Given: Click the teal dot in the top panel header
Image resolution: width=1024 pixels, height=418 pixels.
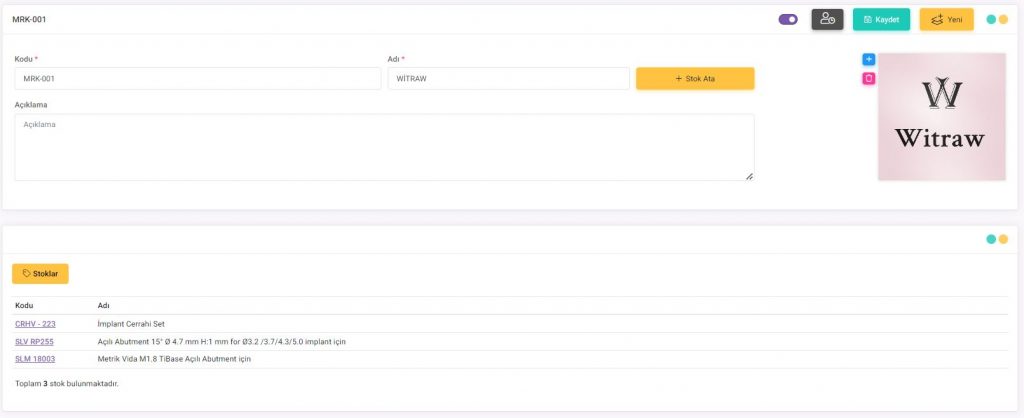Looking at the screenshot, I should (x=991, y=19).
